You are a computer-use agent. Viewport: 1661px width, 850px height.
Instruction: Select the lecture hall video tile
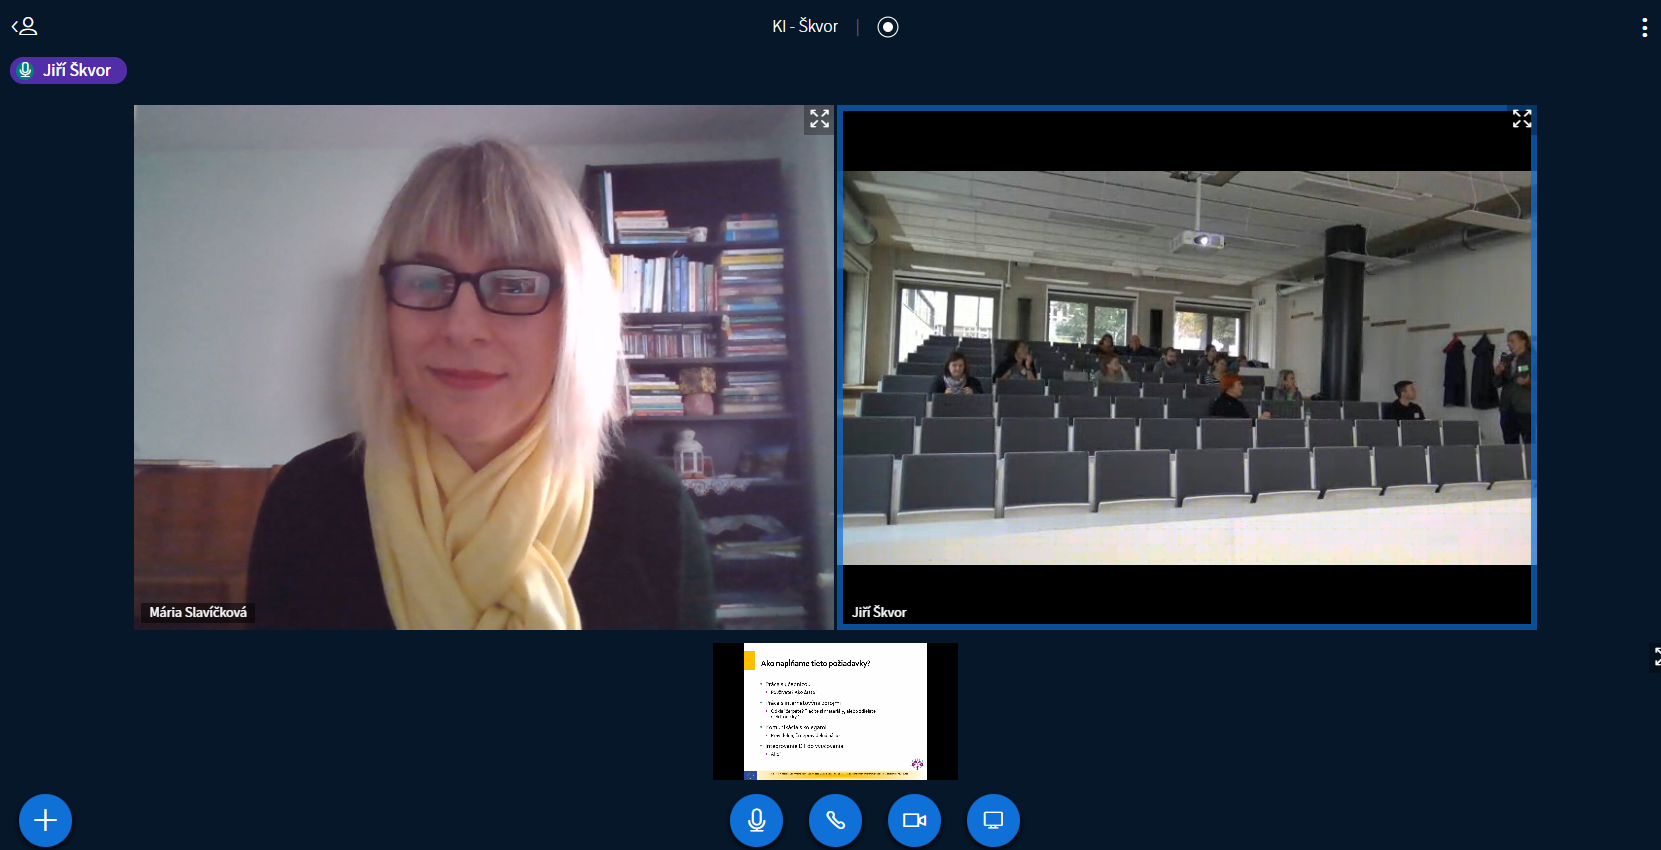click(1186, 367)
